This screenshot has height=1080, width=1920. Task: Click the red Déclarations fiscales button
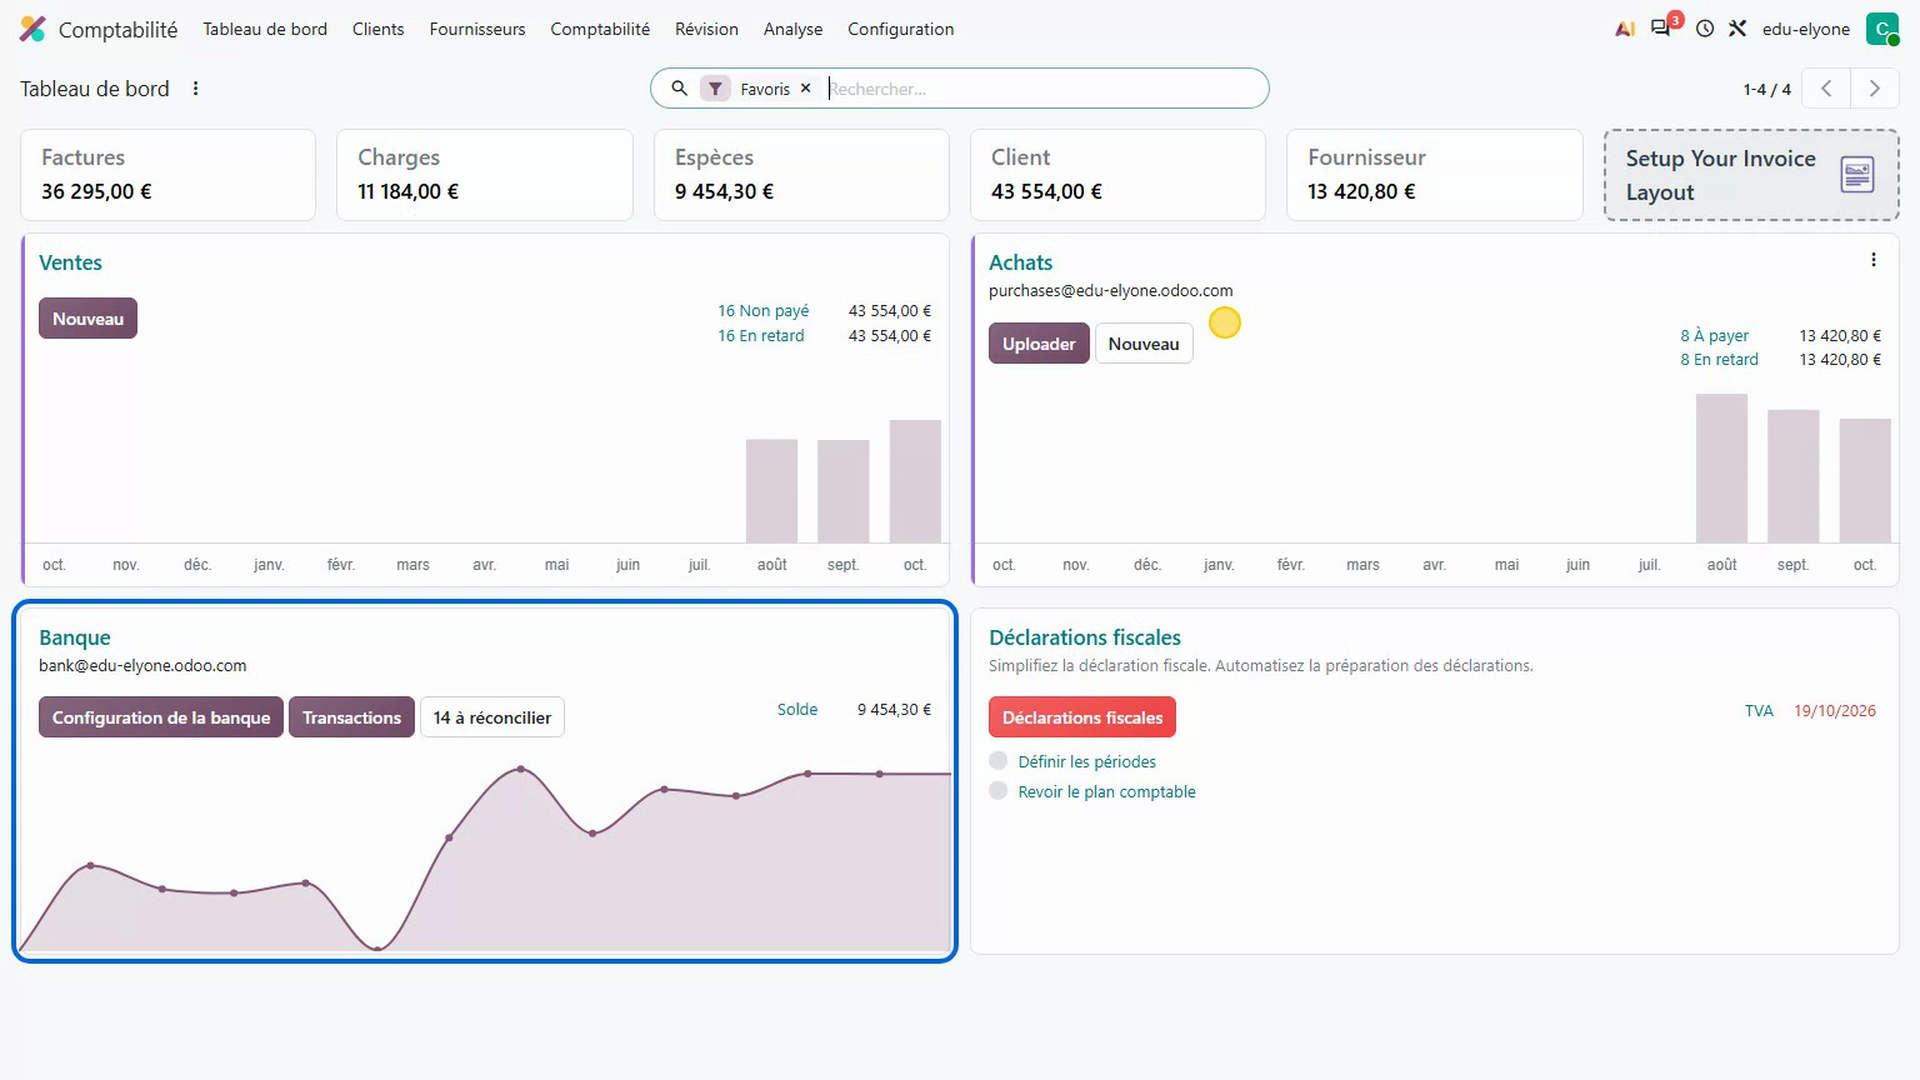(x=1082, y=718)
